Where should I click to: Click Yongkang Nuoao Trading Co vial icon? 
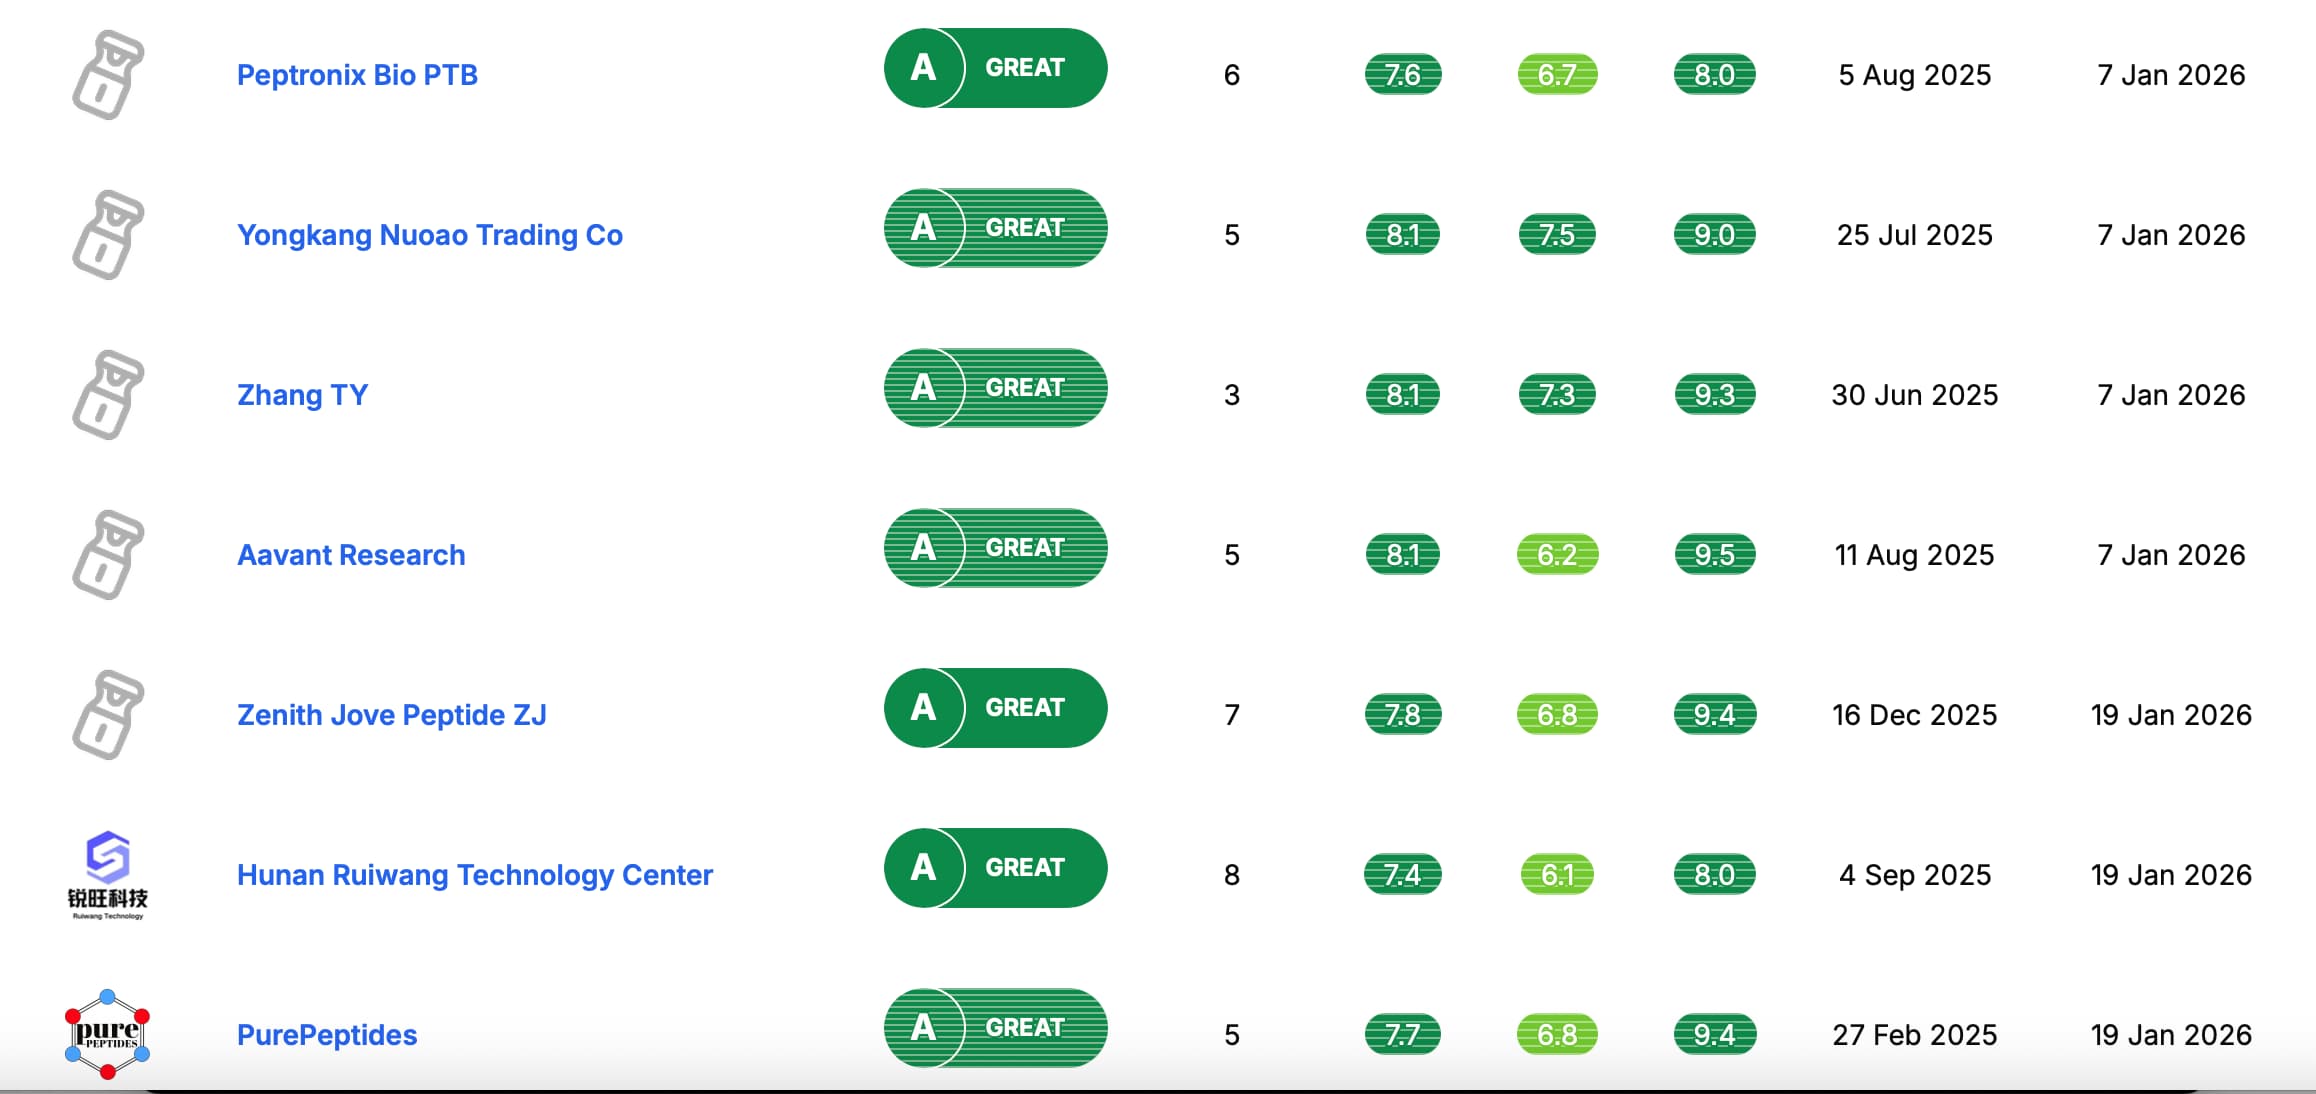click(x=108, y=235)
